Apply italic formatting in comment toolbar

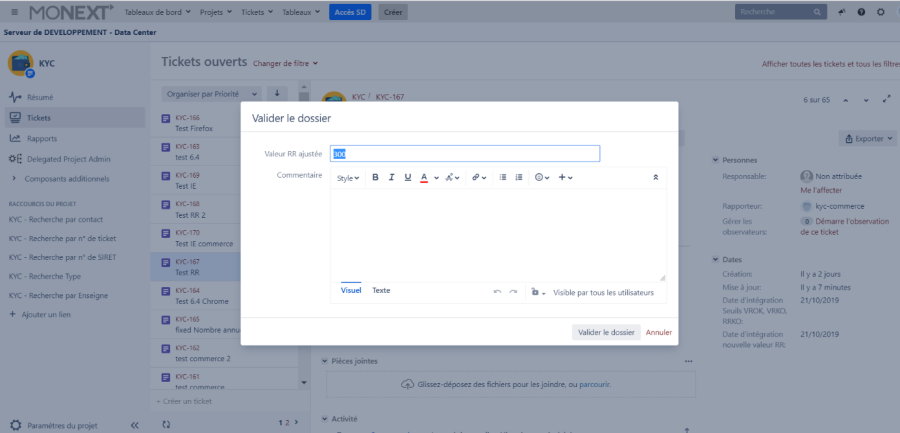tap(392, 177)
